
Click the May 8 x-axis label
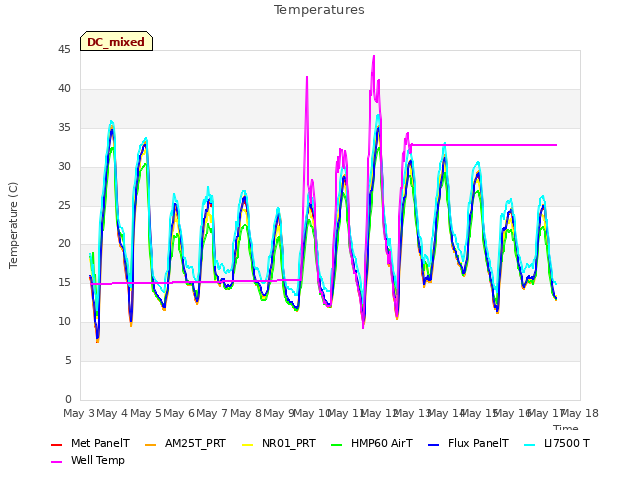[246, 413]
